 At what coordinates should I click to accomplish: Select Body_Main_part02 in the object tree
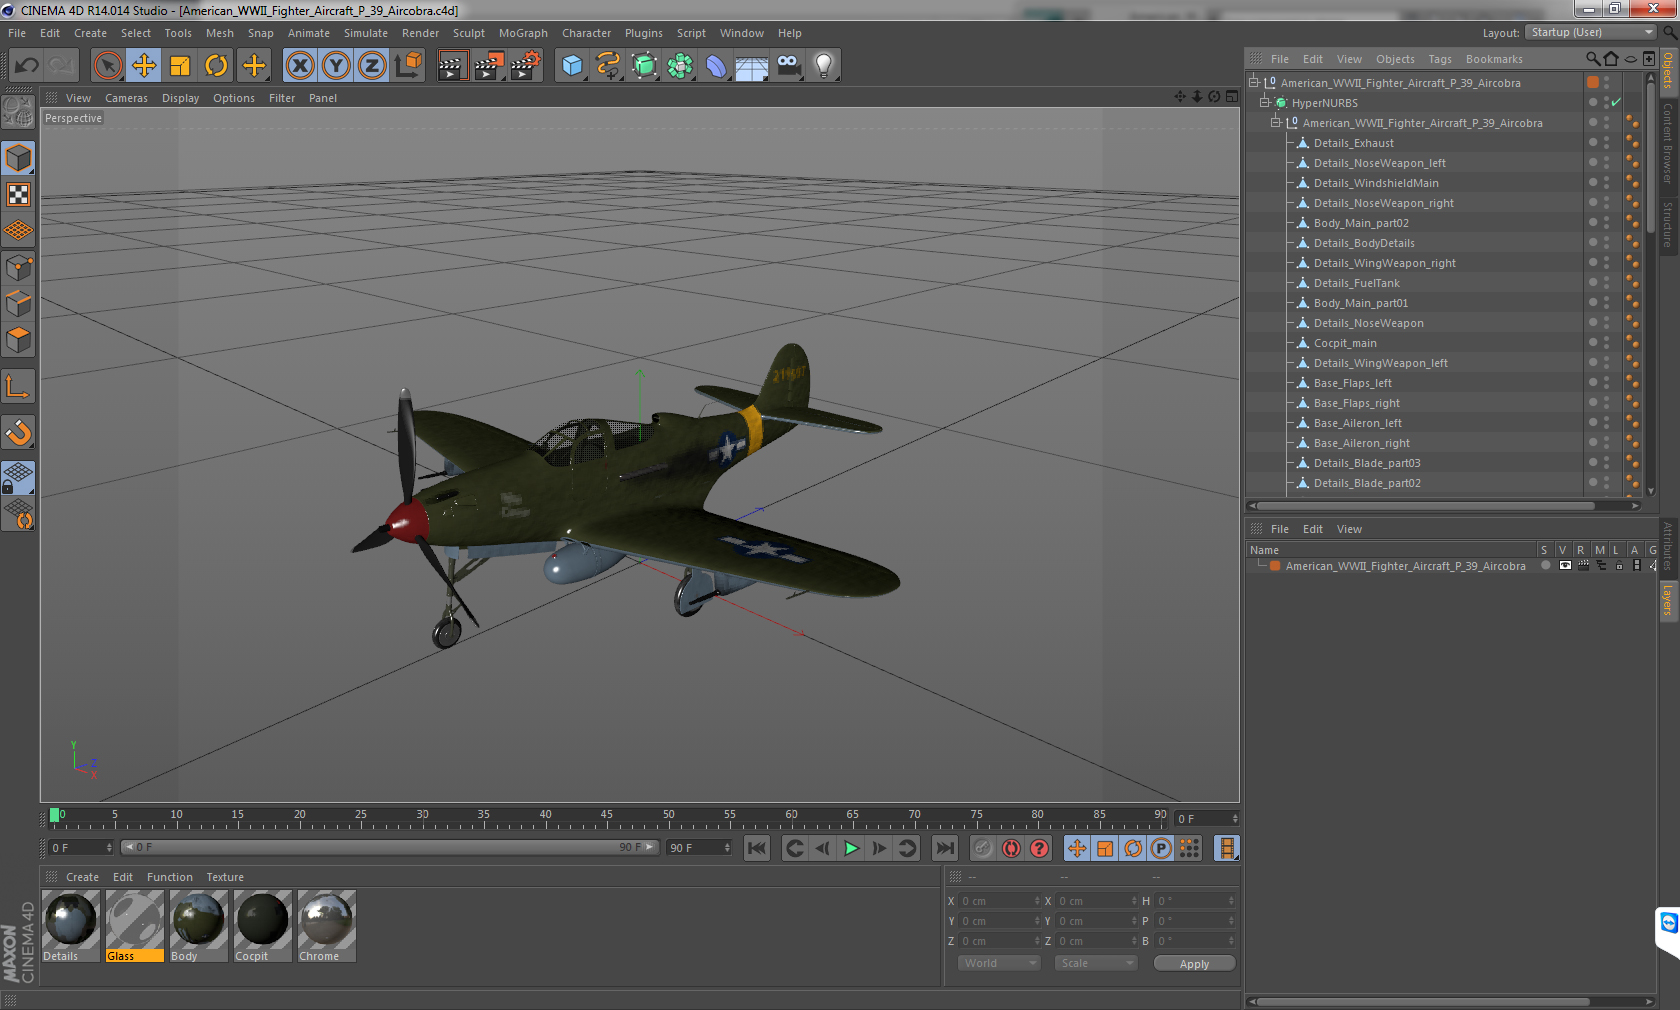(x=1360, y=223)
